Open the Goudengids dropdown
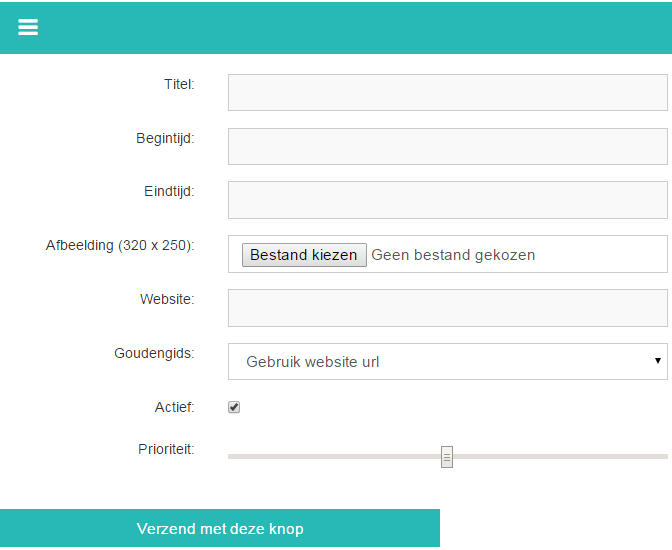The width and height of the screenshot is (672, 550). pyautogui.click(x=447, y=361)
